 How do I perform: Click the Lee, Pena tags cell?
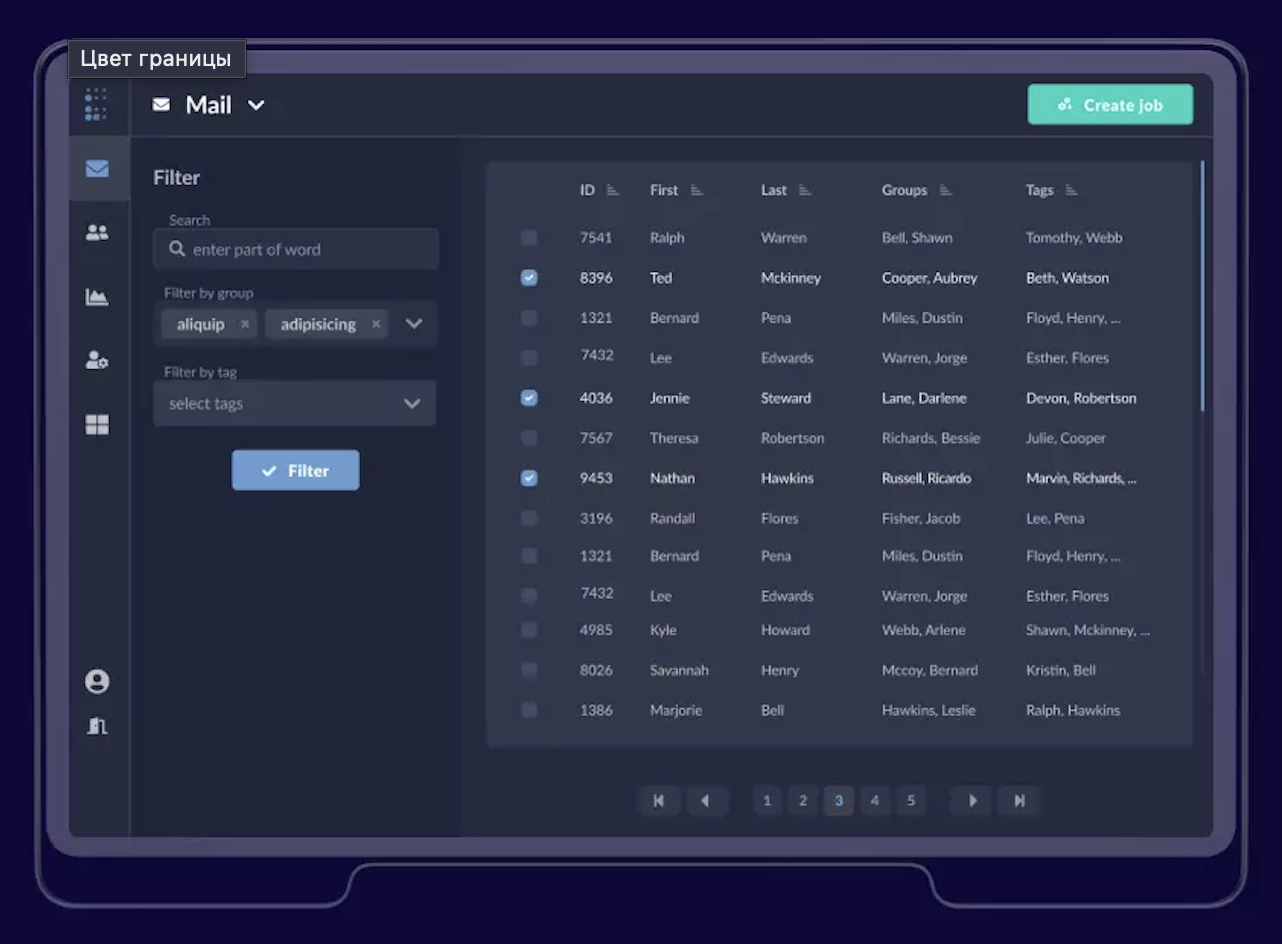point(1055,518)
